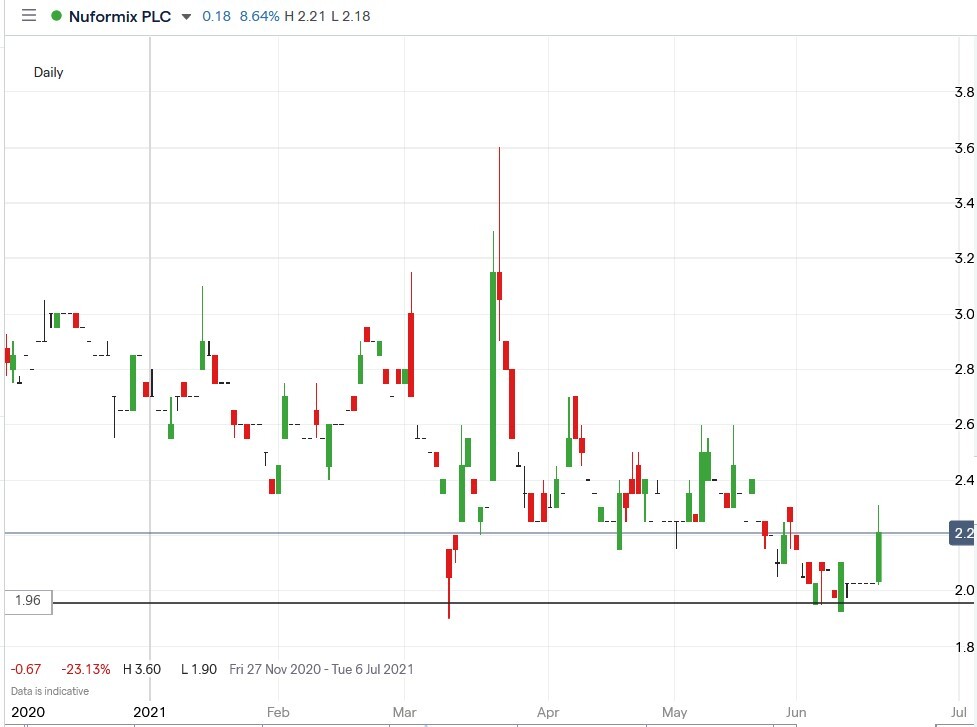
Task: Click the 1.96 support level price label
Action: click(27, 601)
